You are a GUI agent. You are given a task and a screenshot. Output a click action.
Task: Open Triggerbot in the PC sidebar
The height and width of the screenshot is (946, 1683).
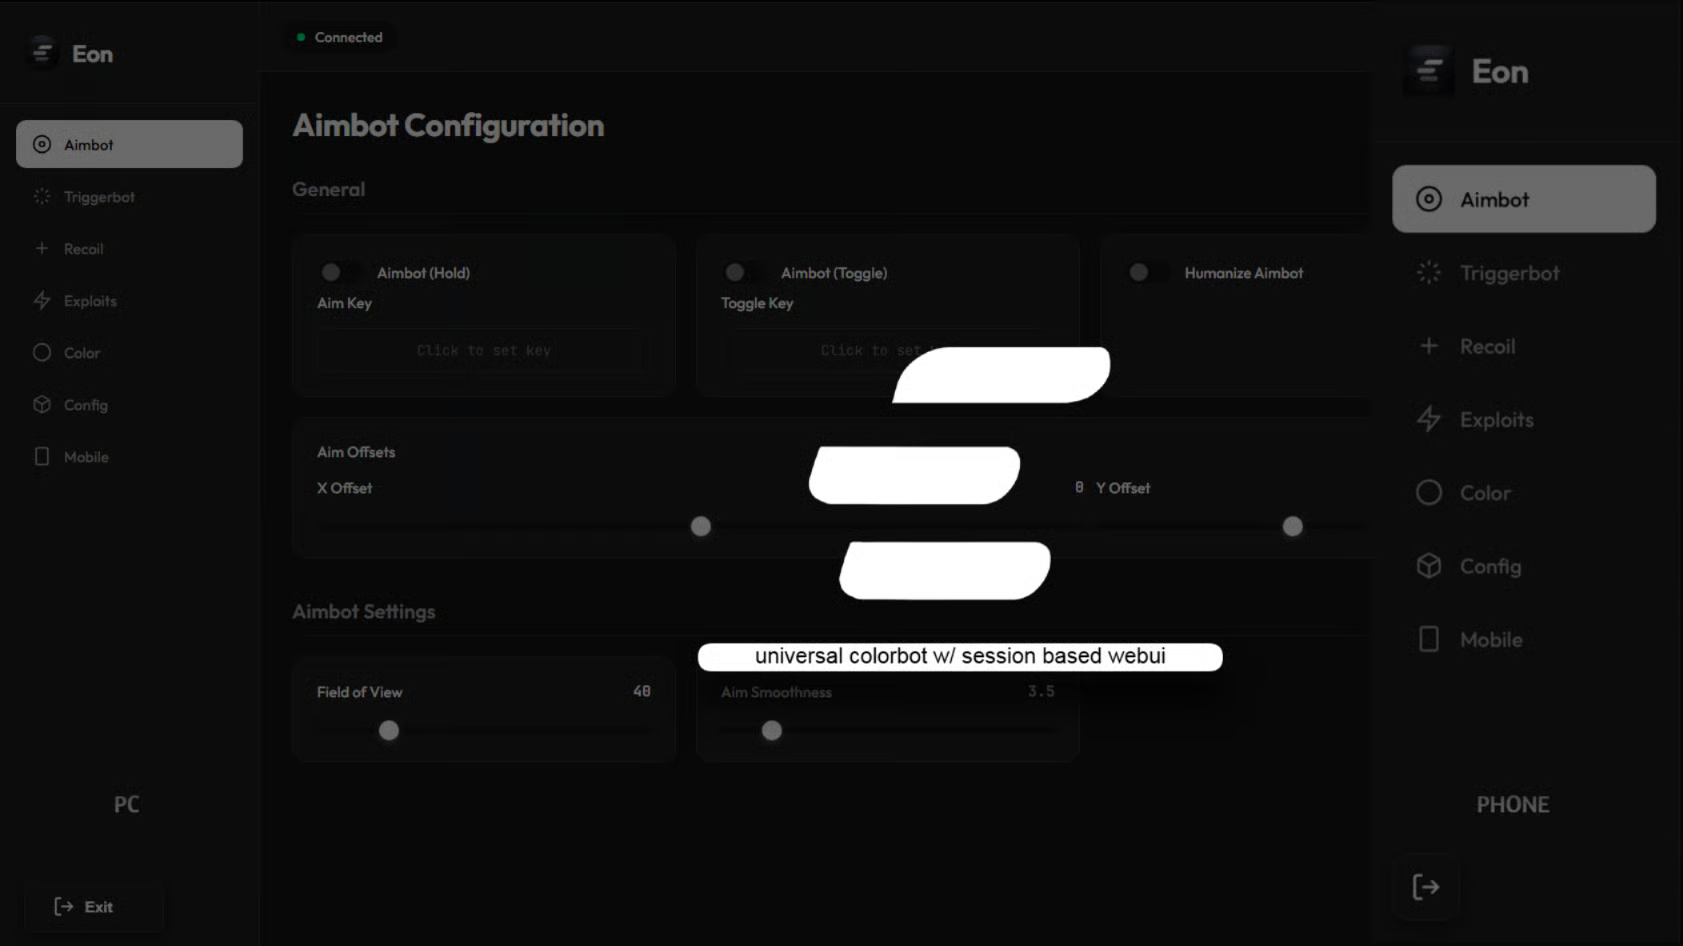(98, 197)
